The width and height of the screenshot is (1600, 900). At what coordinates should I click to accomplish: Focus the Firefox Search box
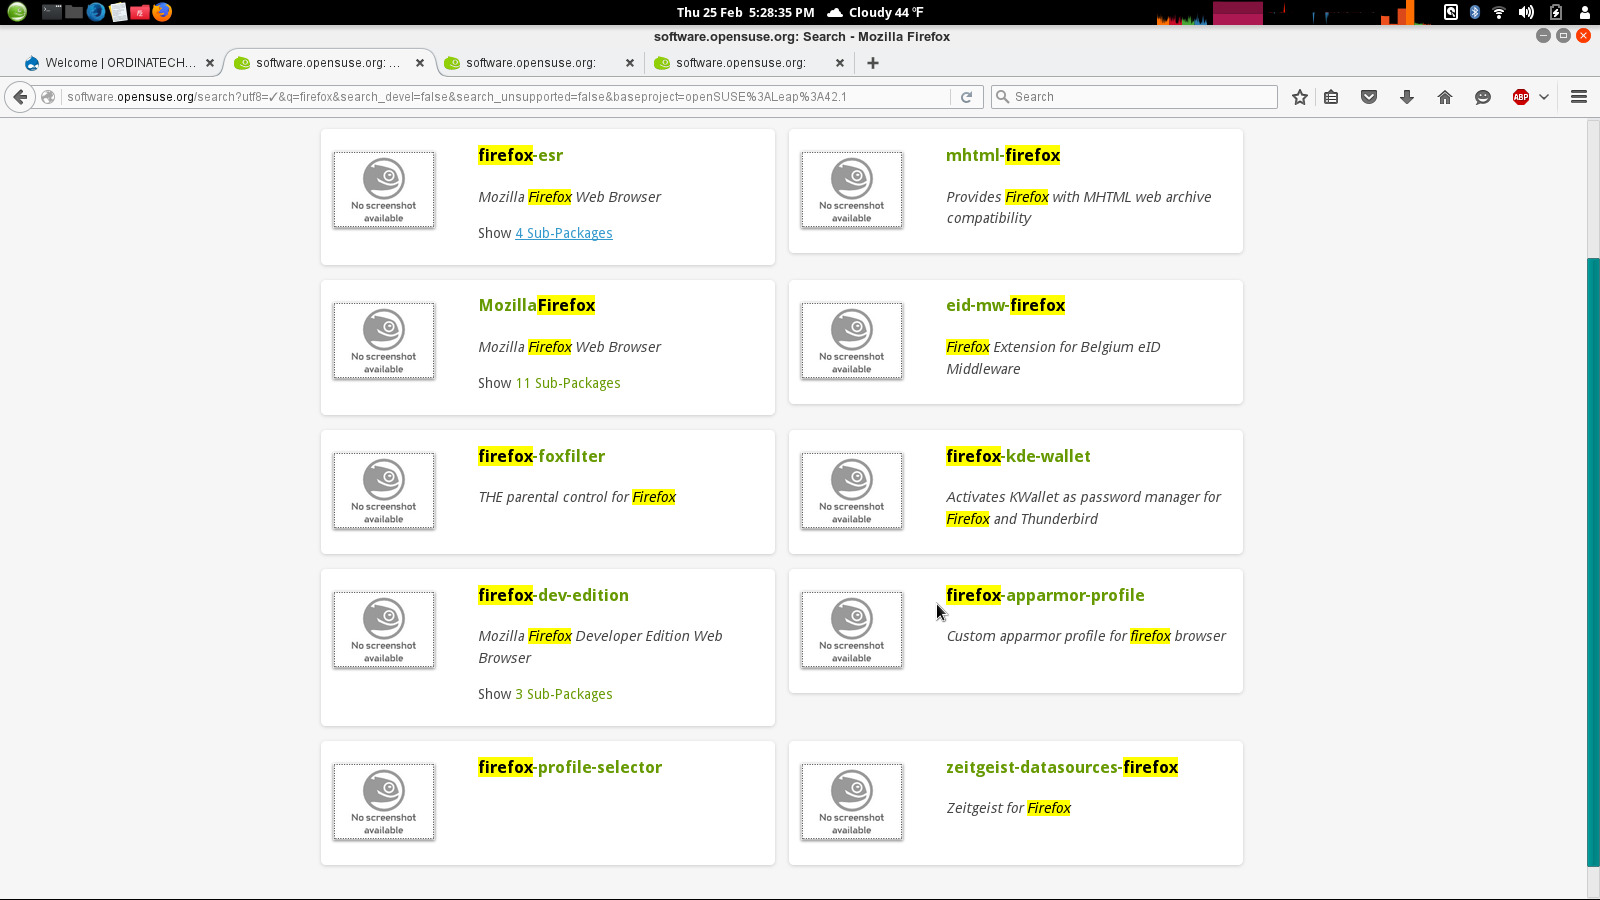pos(1134,97)
